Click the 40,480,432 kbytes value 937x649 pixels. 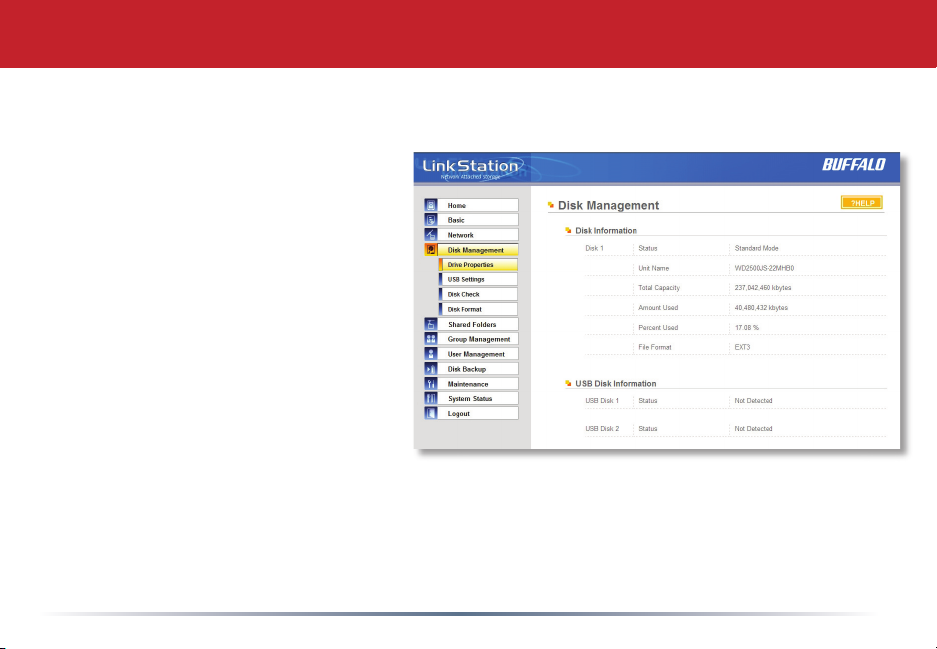click(761, 308)
